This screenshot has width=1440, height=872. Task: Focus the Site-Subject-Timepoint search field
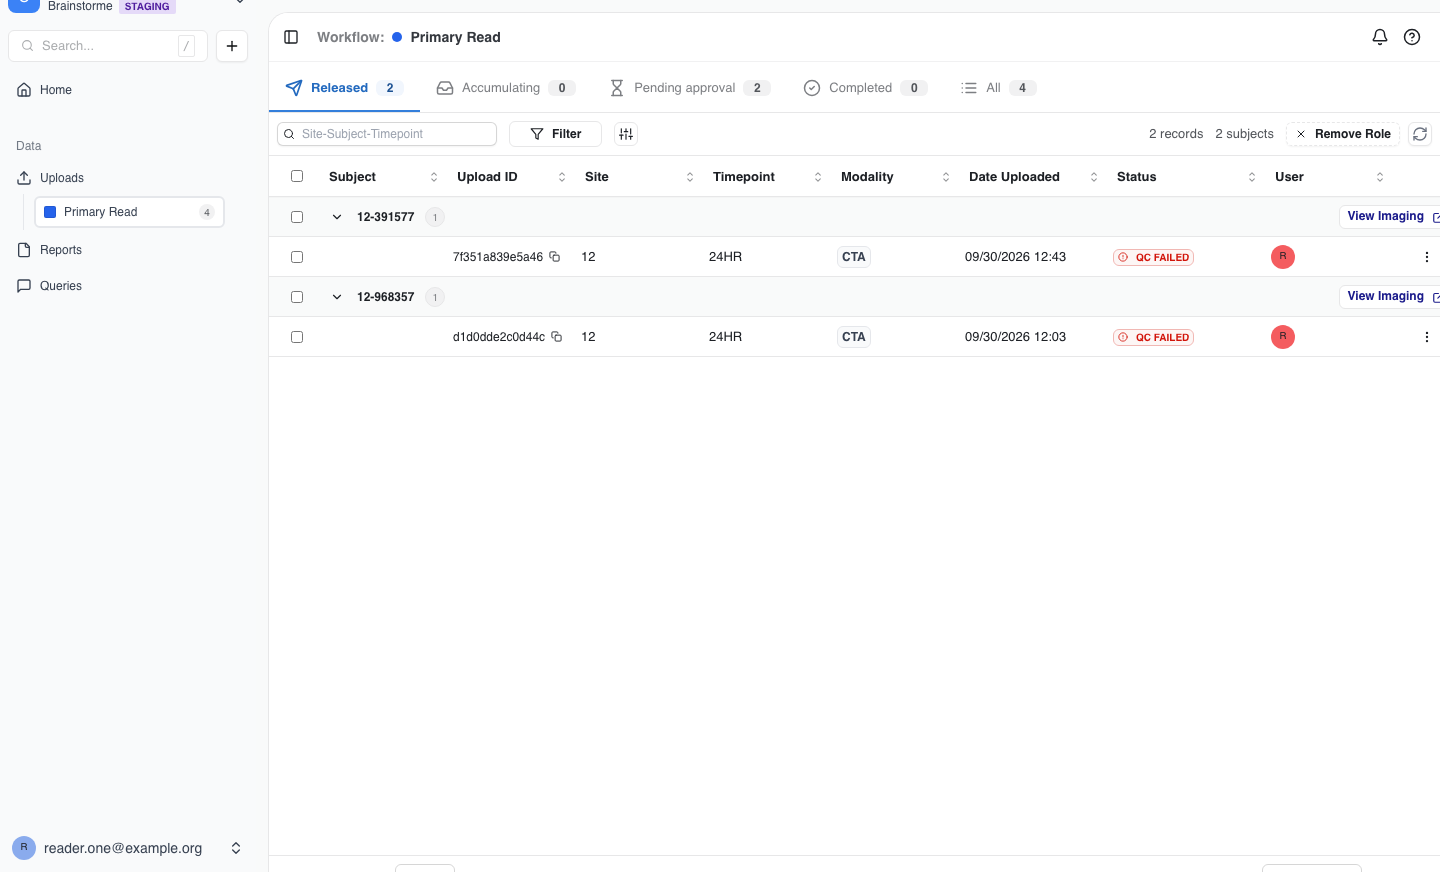tap(387, 134)
